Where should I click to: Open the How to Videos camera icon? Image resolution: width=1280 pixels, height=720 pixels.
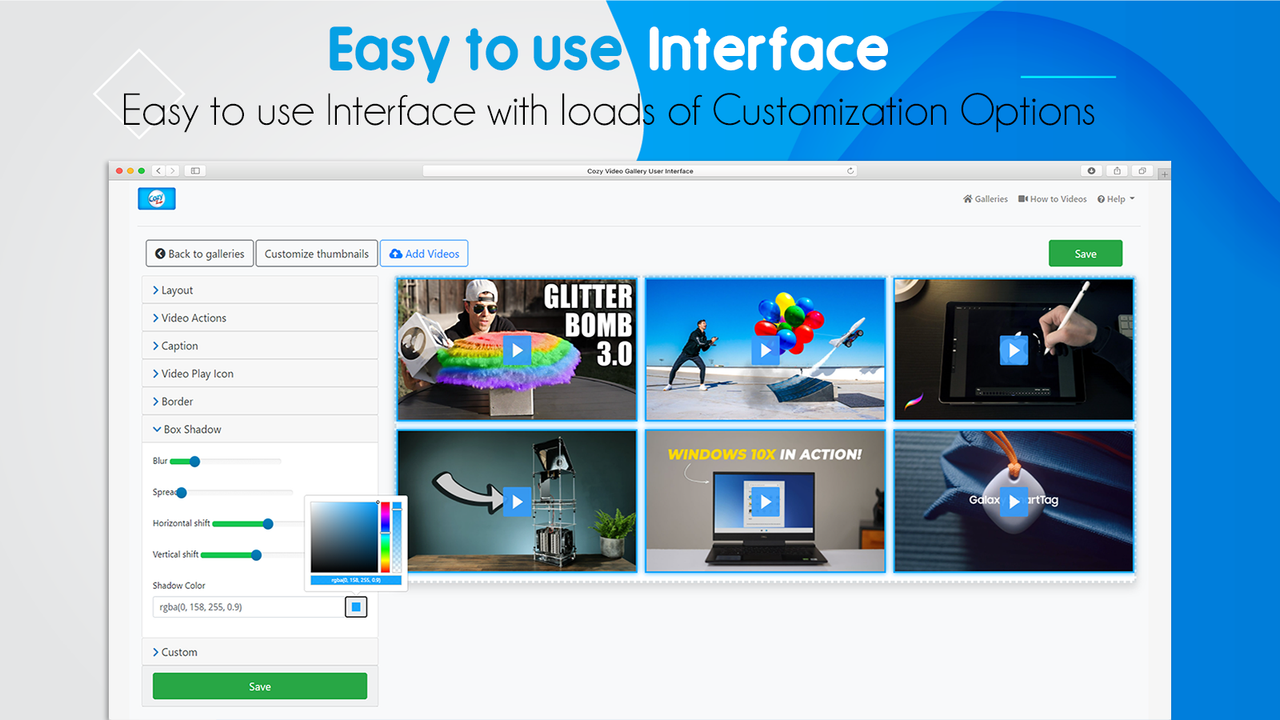point(1021,199)
